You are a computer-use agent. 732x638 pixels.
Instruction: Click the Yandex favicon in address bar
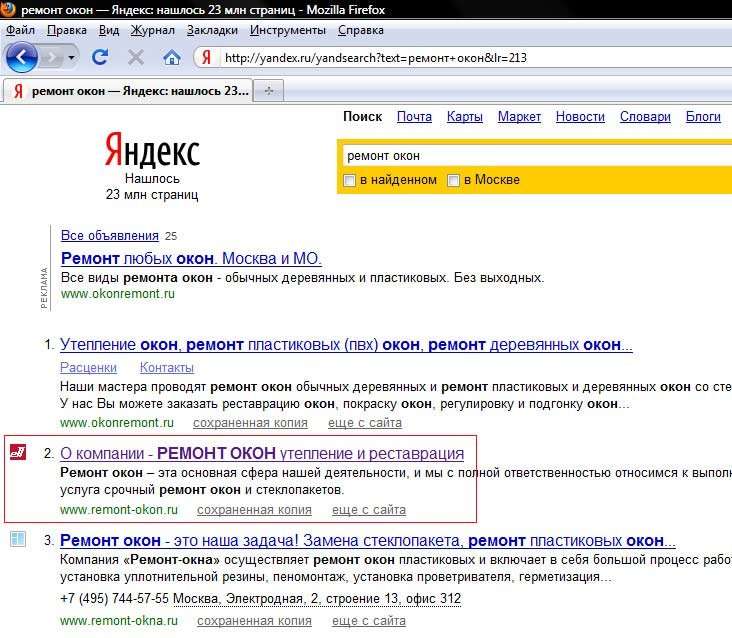point(206,57)
